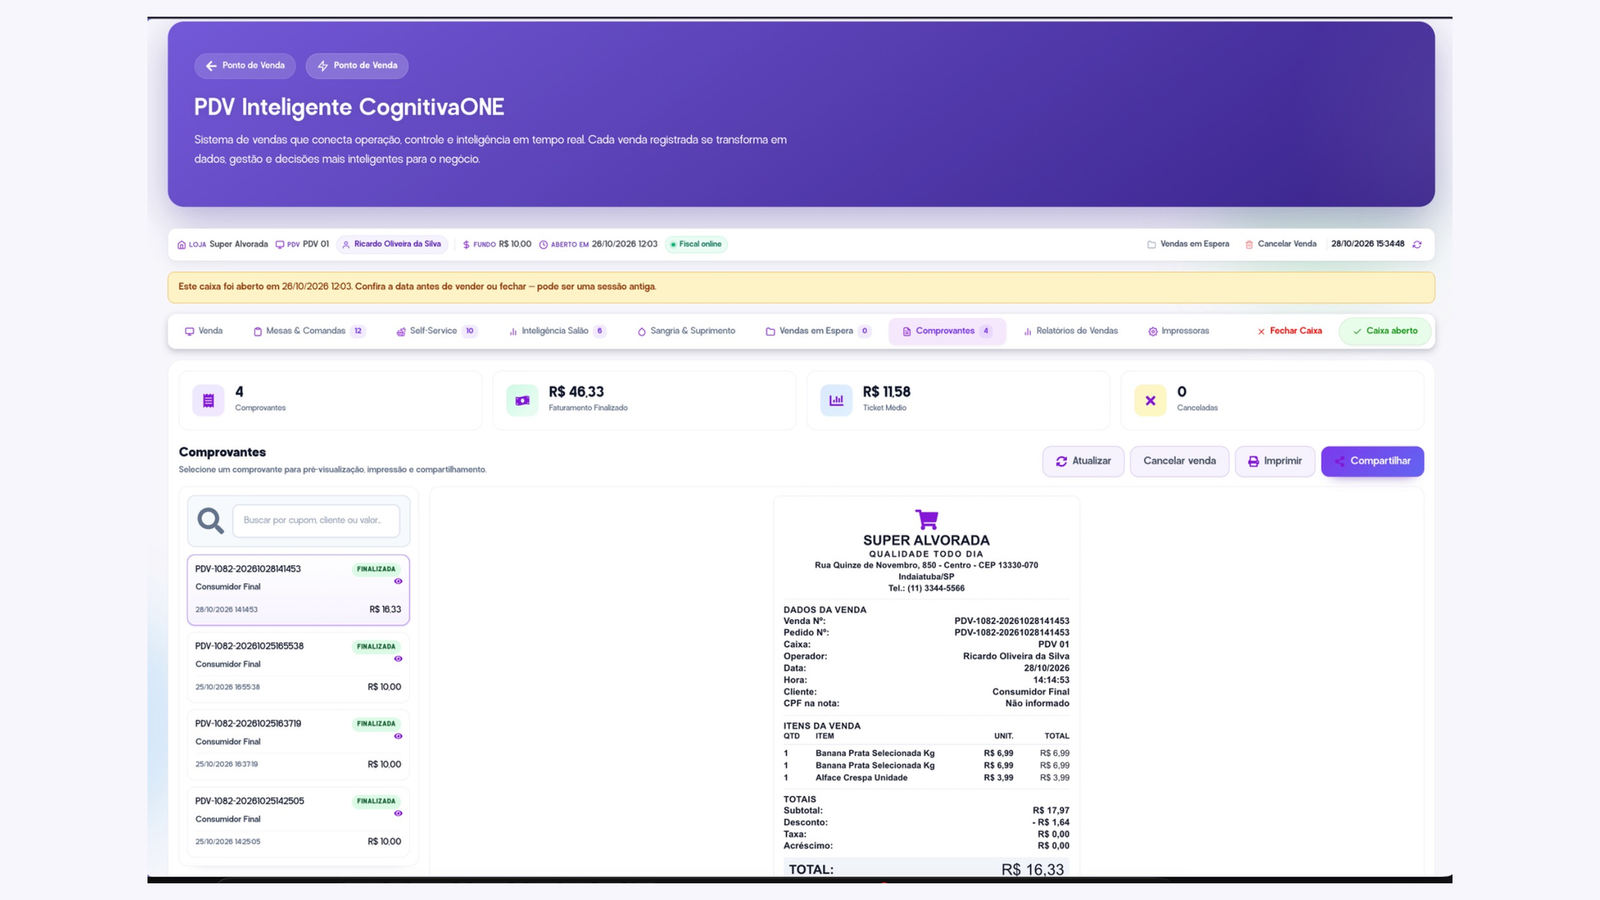Open the Self-Service tab
This screenshot has width=1600, height=900.
436,331
